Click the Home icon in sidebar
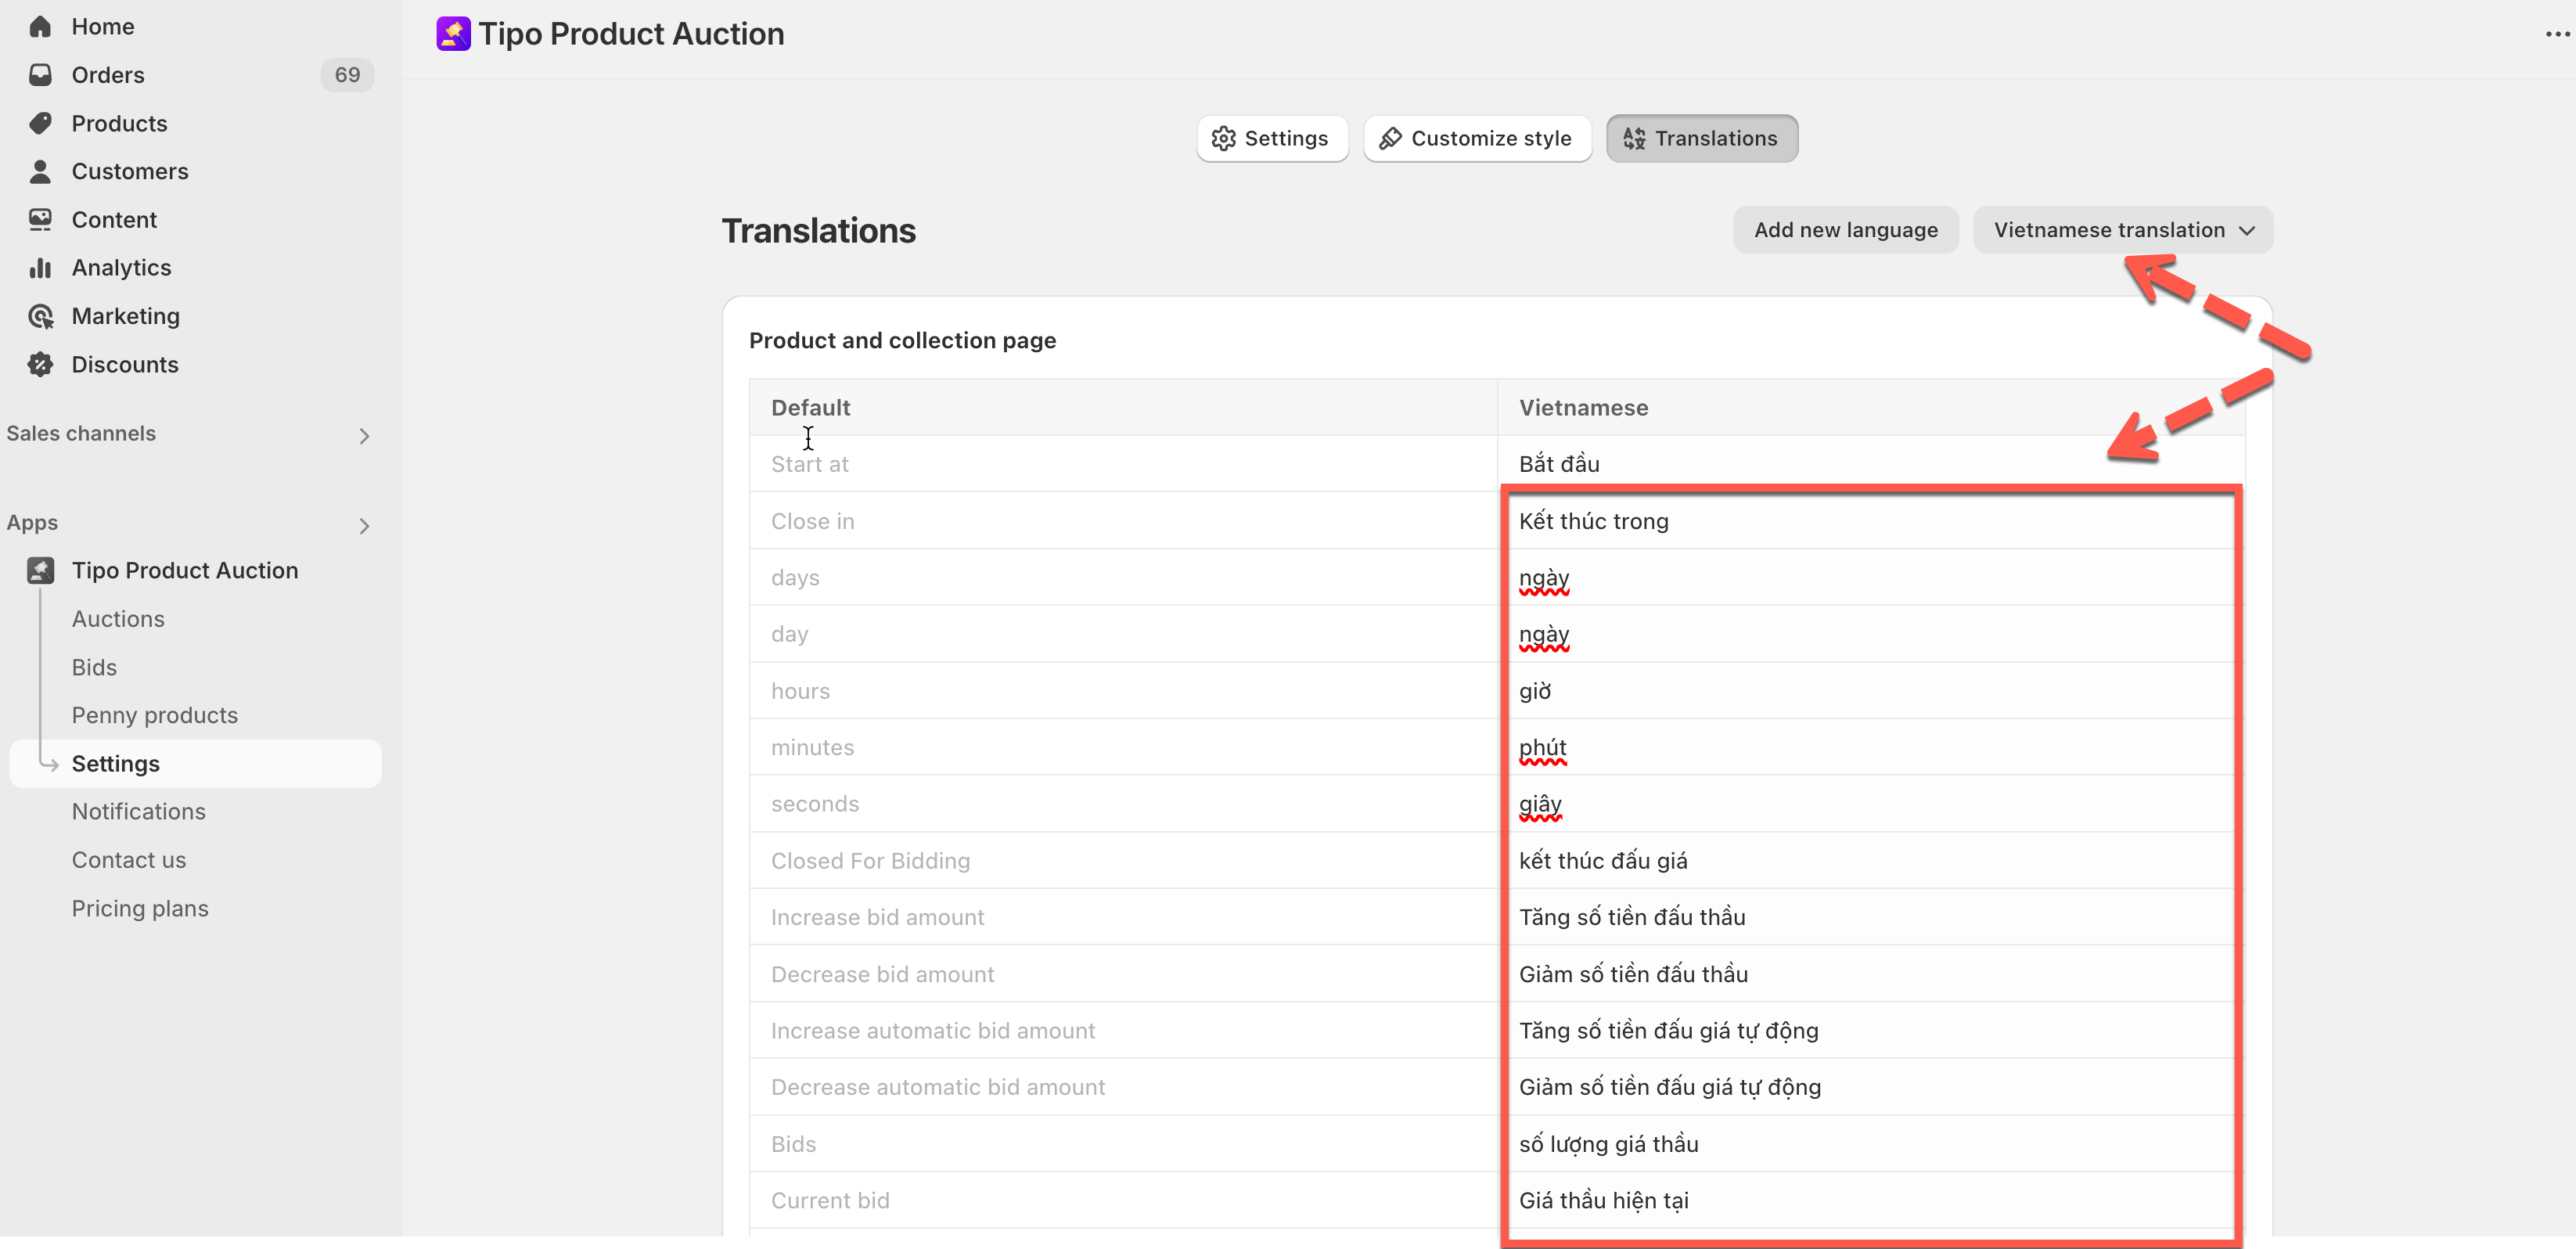 pyautogui.click(x=40, y=27)
